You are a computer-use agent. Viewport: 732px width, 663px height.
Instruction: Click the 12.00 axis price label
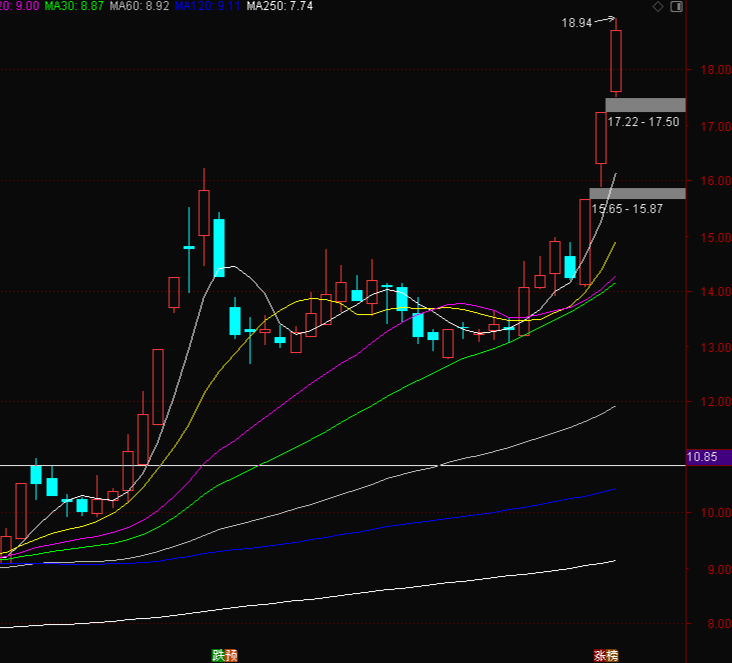[715, 402]
